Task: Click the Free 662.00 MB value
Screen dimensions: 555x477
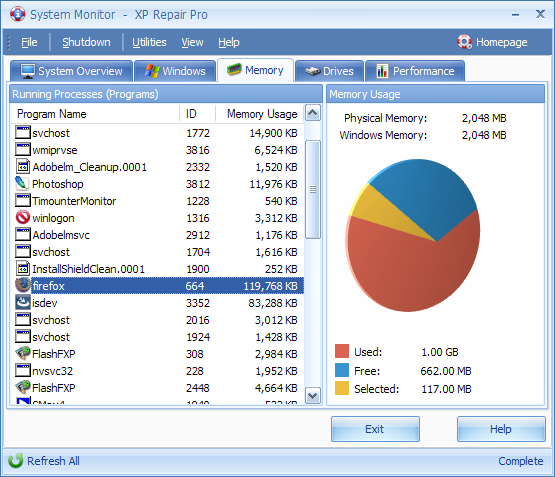Action: (446, 371)
